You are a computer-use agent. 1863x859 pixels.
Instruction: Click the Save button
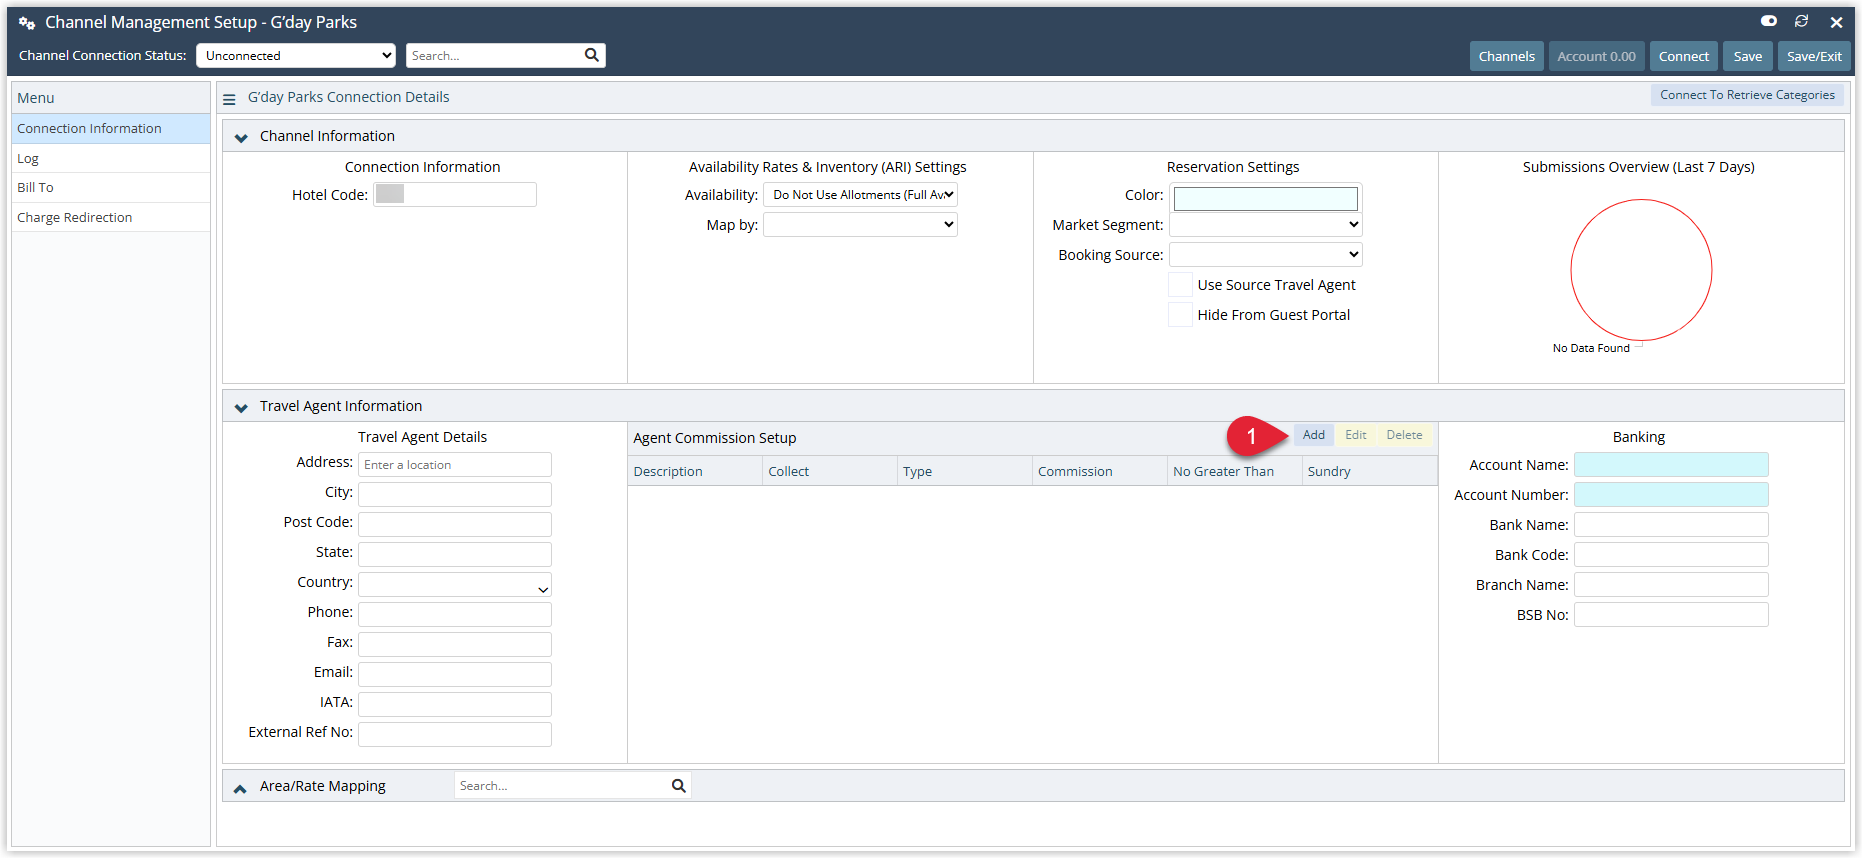[1747, 56]
